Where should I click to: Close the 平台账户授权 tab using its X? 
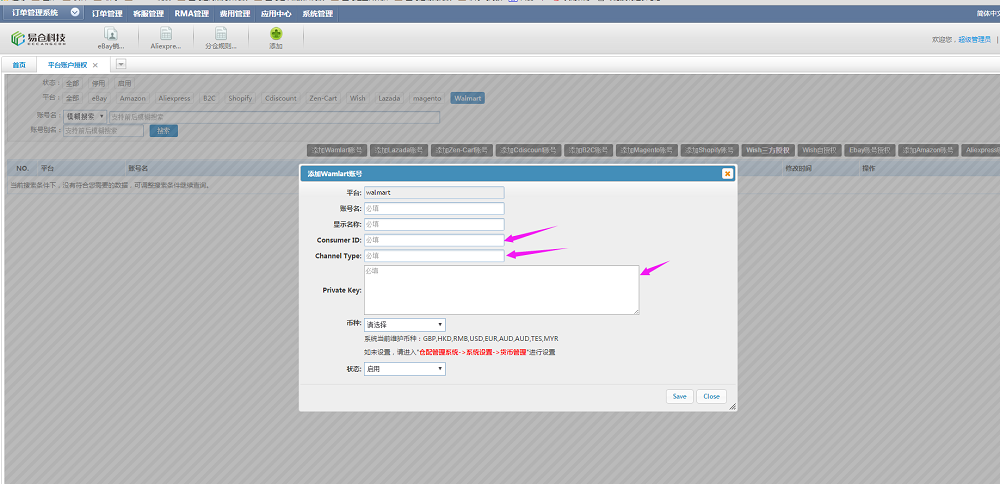pos(95,65)
